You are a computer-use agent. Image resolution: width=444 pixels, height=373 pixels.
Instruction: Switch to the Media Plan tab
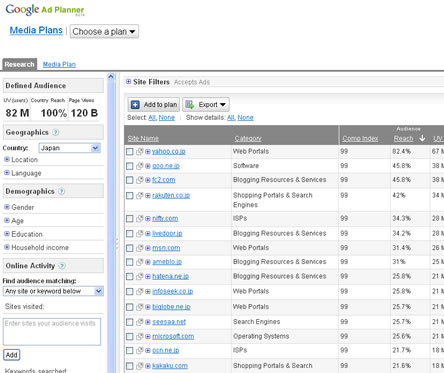pos(59,64)
